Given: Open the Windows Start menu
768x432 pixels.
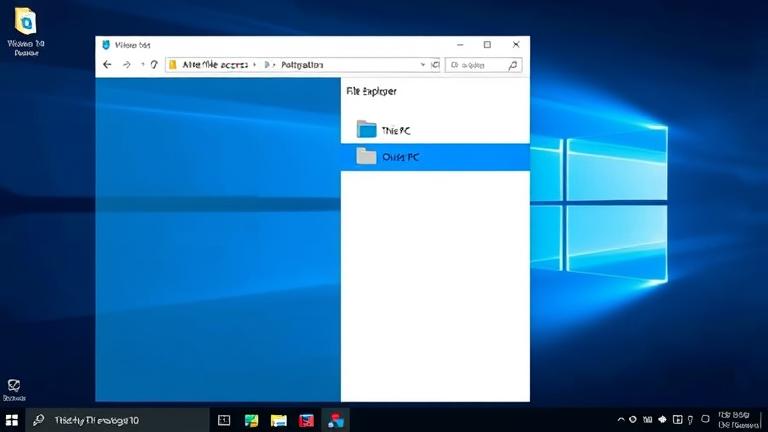Looking at the screenshot, I should [x=12, y=420].
